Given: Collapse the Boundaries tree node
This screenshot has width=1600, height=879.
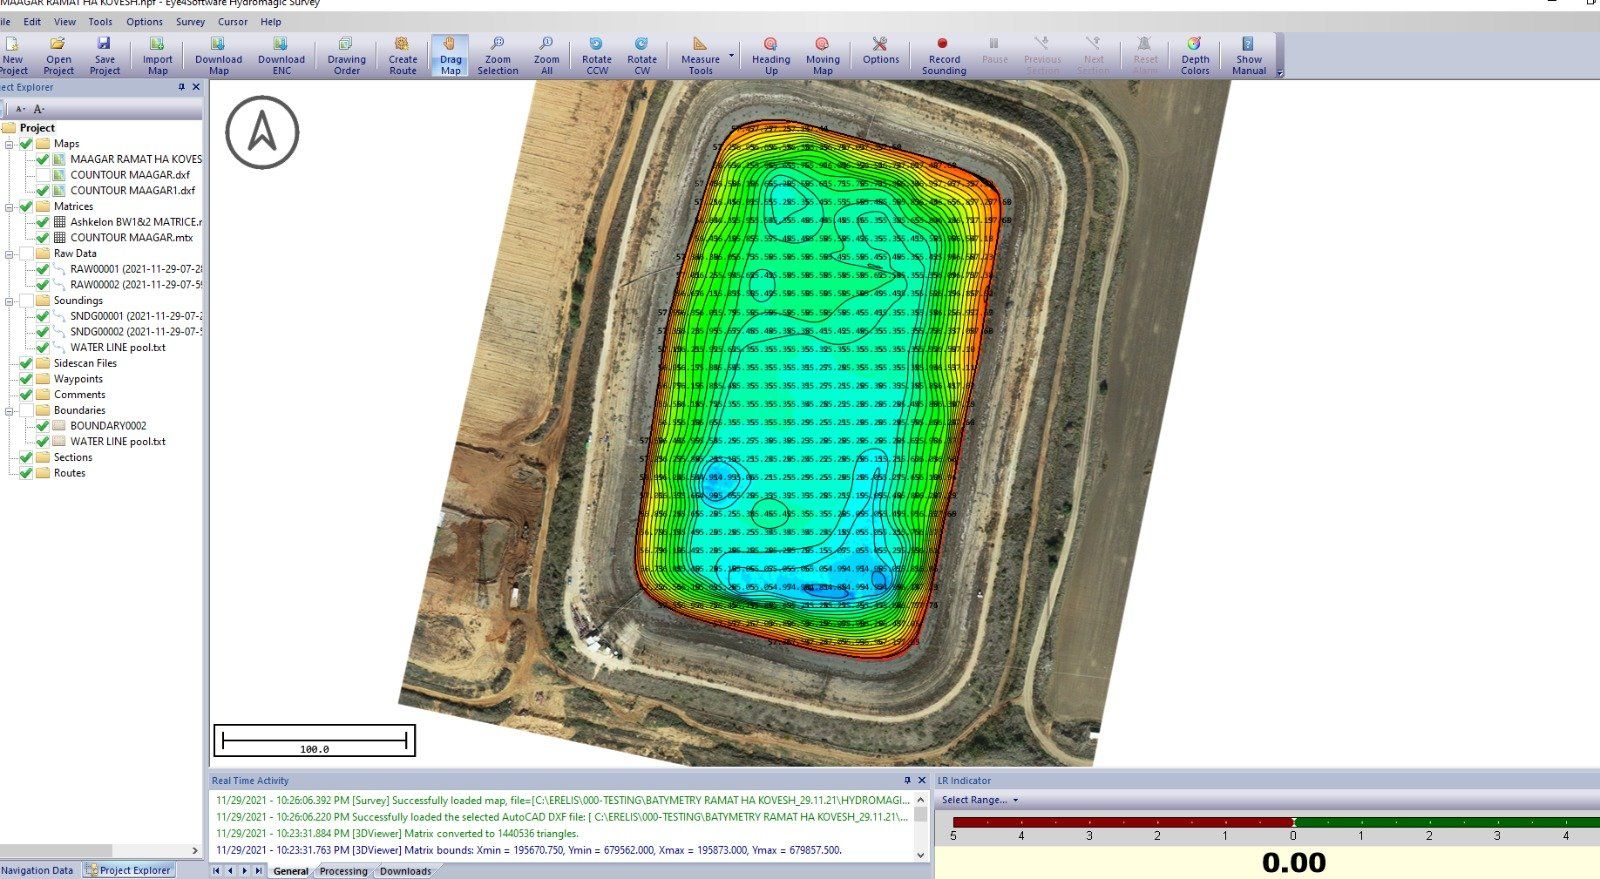Looking at the screenshot, I should tap(10, 411).
